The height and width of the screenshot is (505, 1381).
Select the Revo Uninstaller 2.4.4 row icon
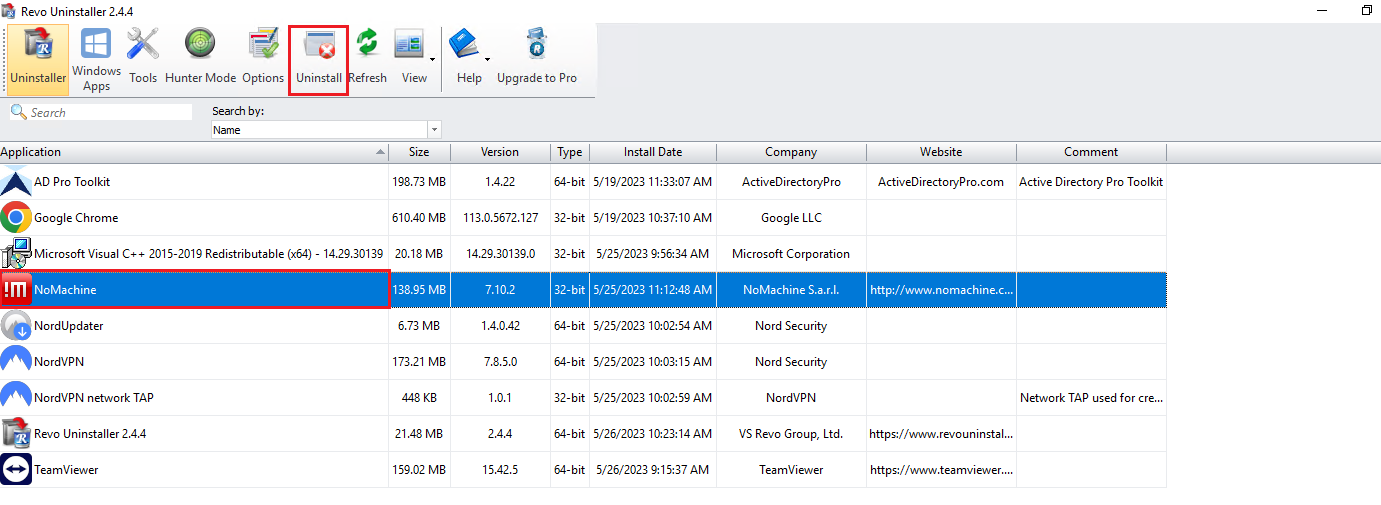click(x=16, y=434)
